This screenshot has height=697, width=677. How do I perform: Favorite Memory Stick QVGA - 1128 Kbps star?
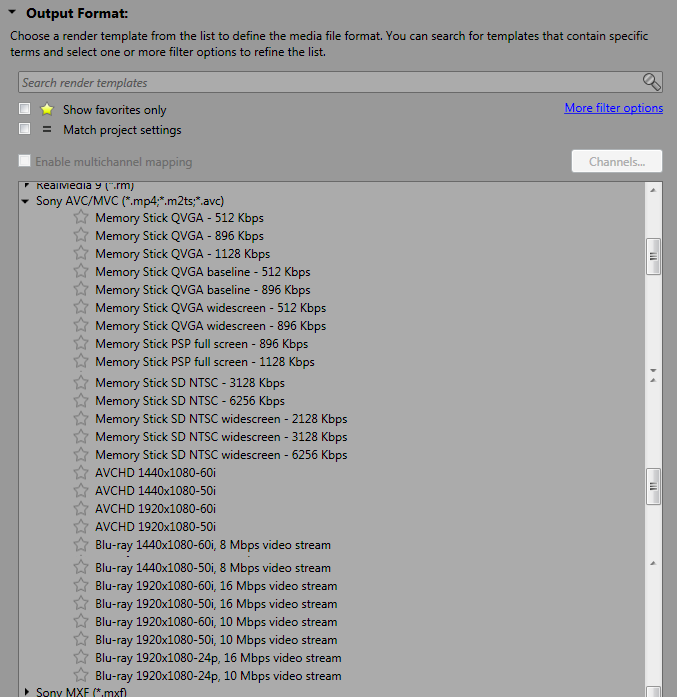(x=81, y=253)
